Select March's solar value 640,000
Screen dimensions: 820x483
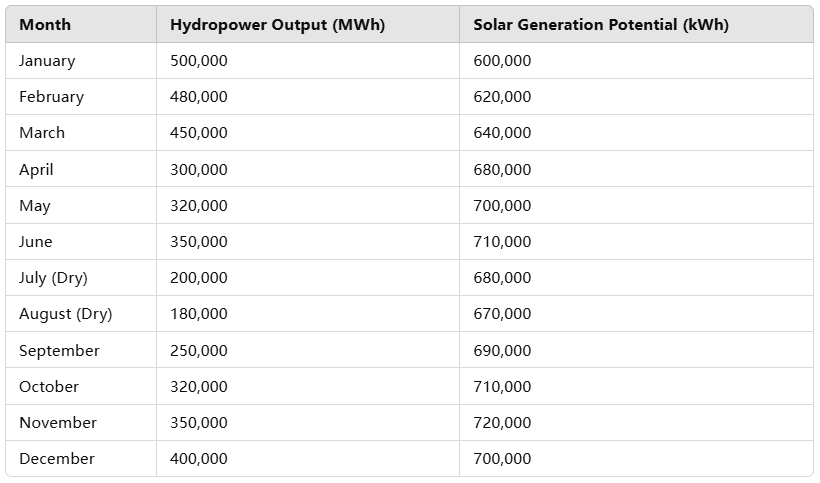[502, 133]
